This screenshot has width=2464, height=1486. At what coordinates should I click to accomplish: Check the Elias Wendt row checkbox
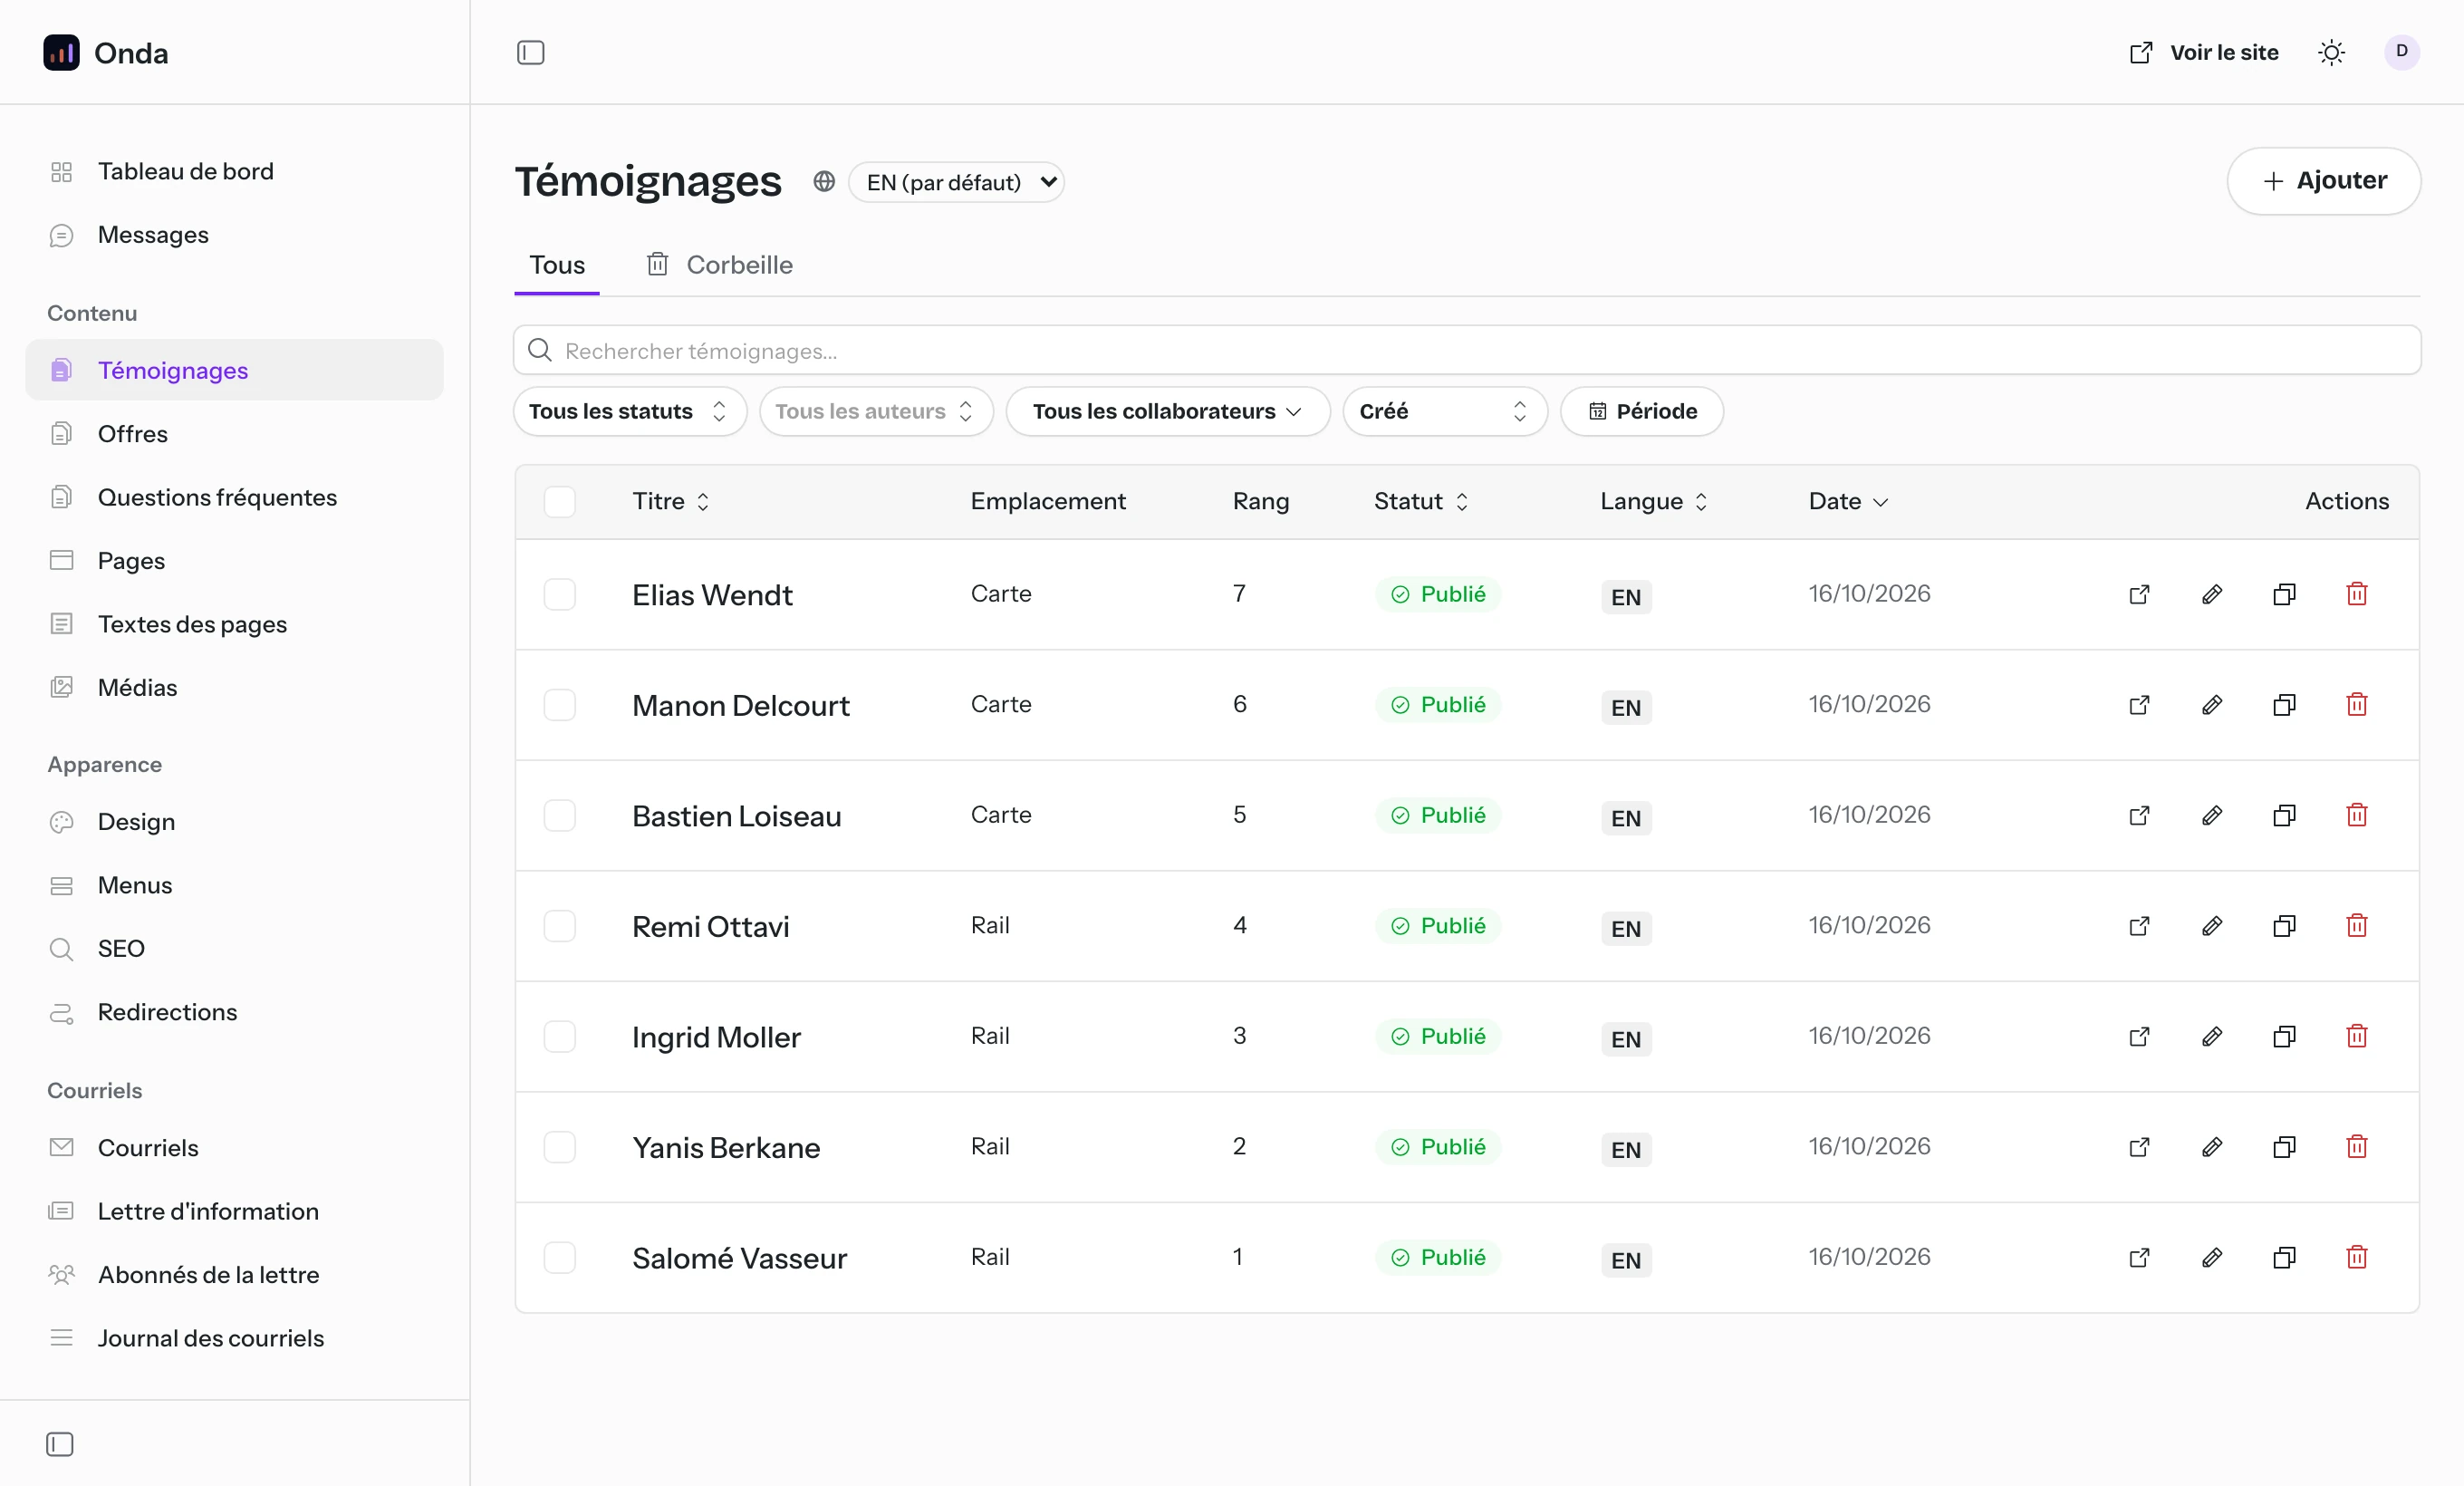point(559,594)
